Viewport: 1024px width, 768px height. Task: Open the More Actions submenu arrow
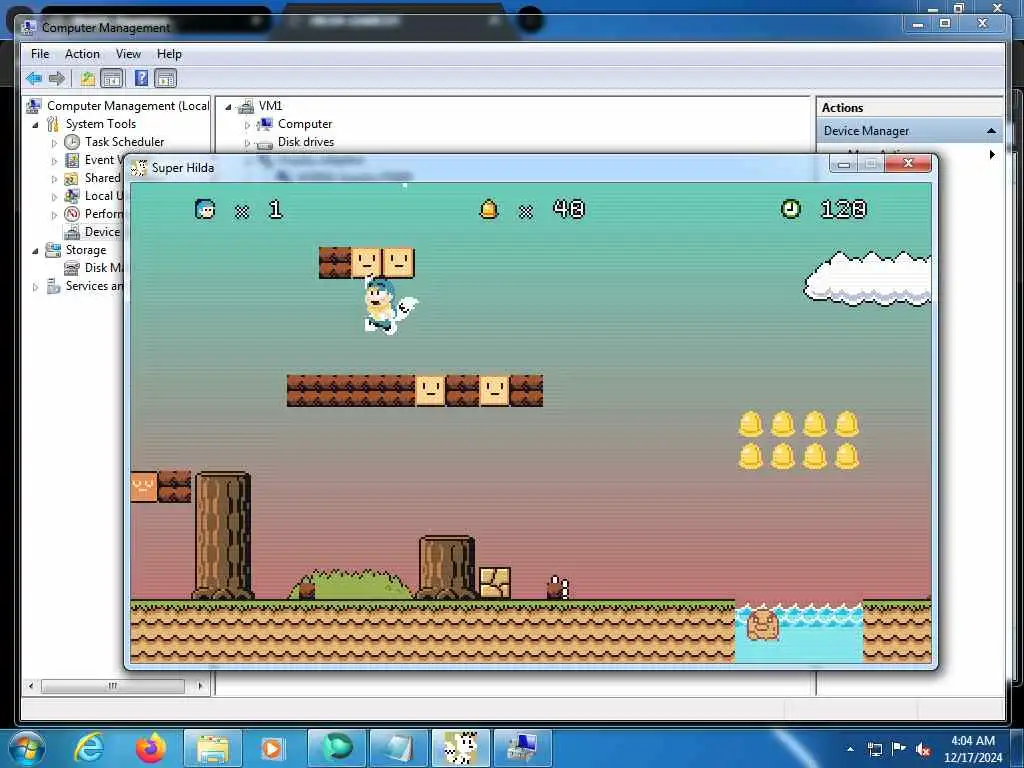pos(992,155)
